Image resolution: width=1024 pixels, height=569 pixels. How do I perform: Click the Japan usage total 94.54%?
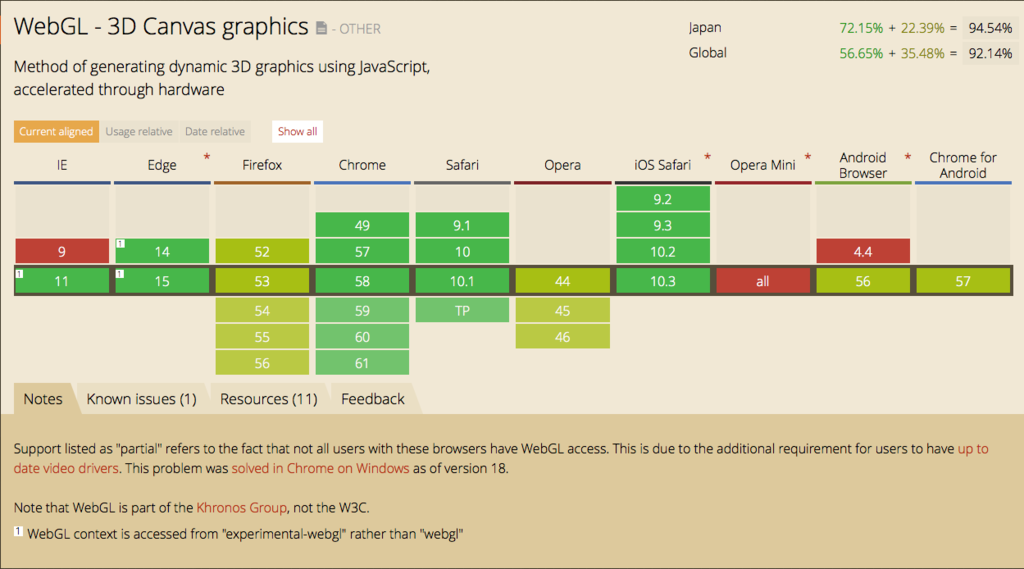pyautogui.click(x=990, y=28)
